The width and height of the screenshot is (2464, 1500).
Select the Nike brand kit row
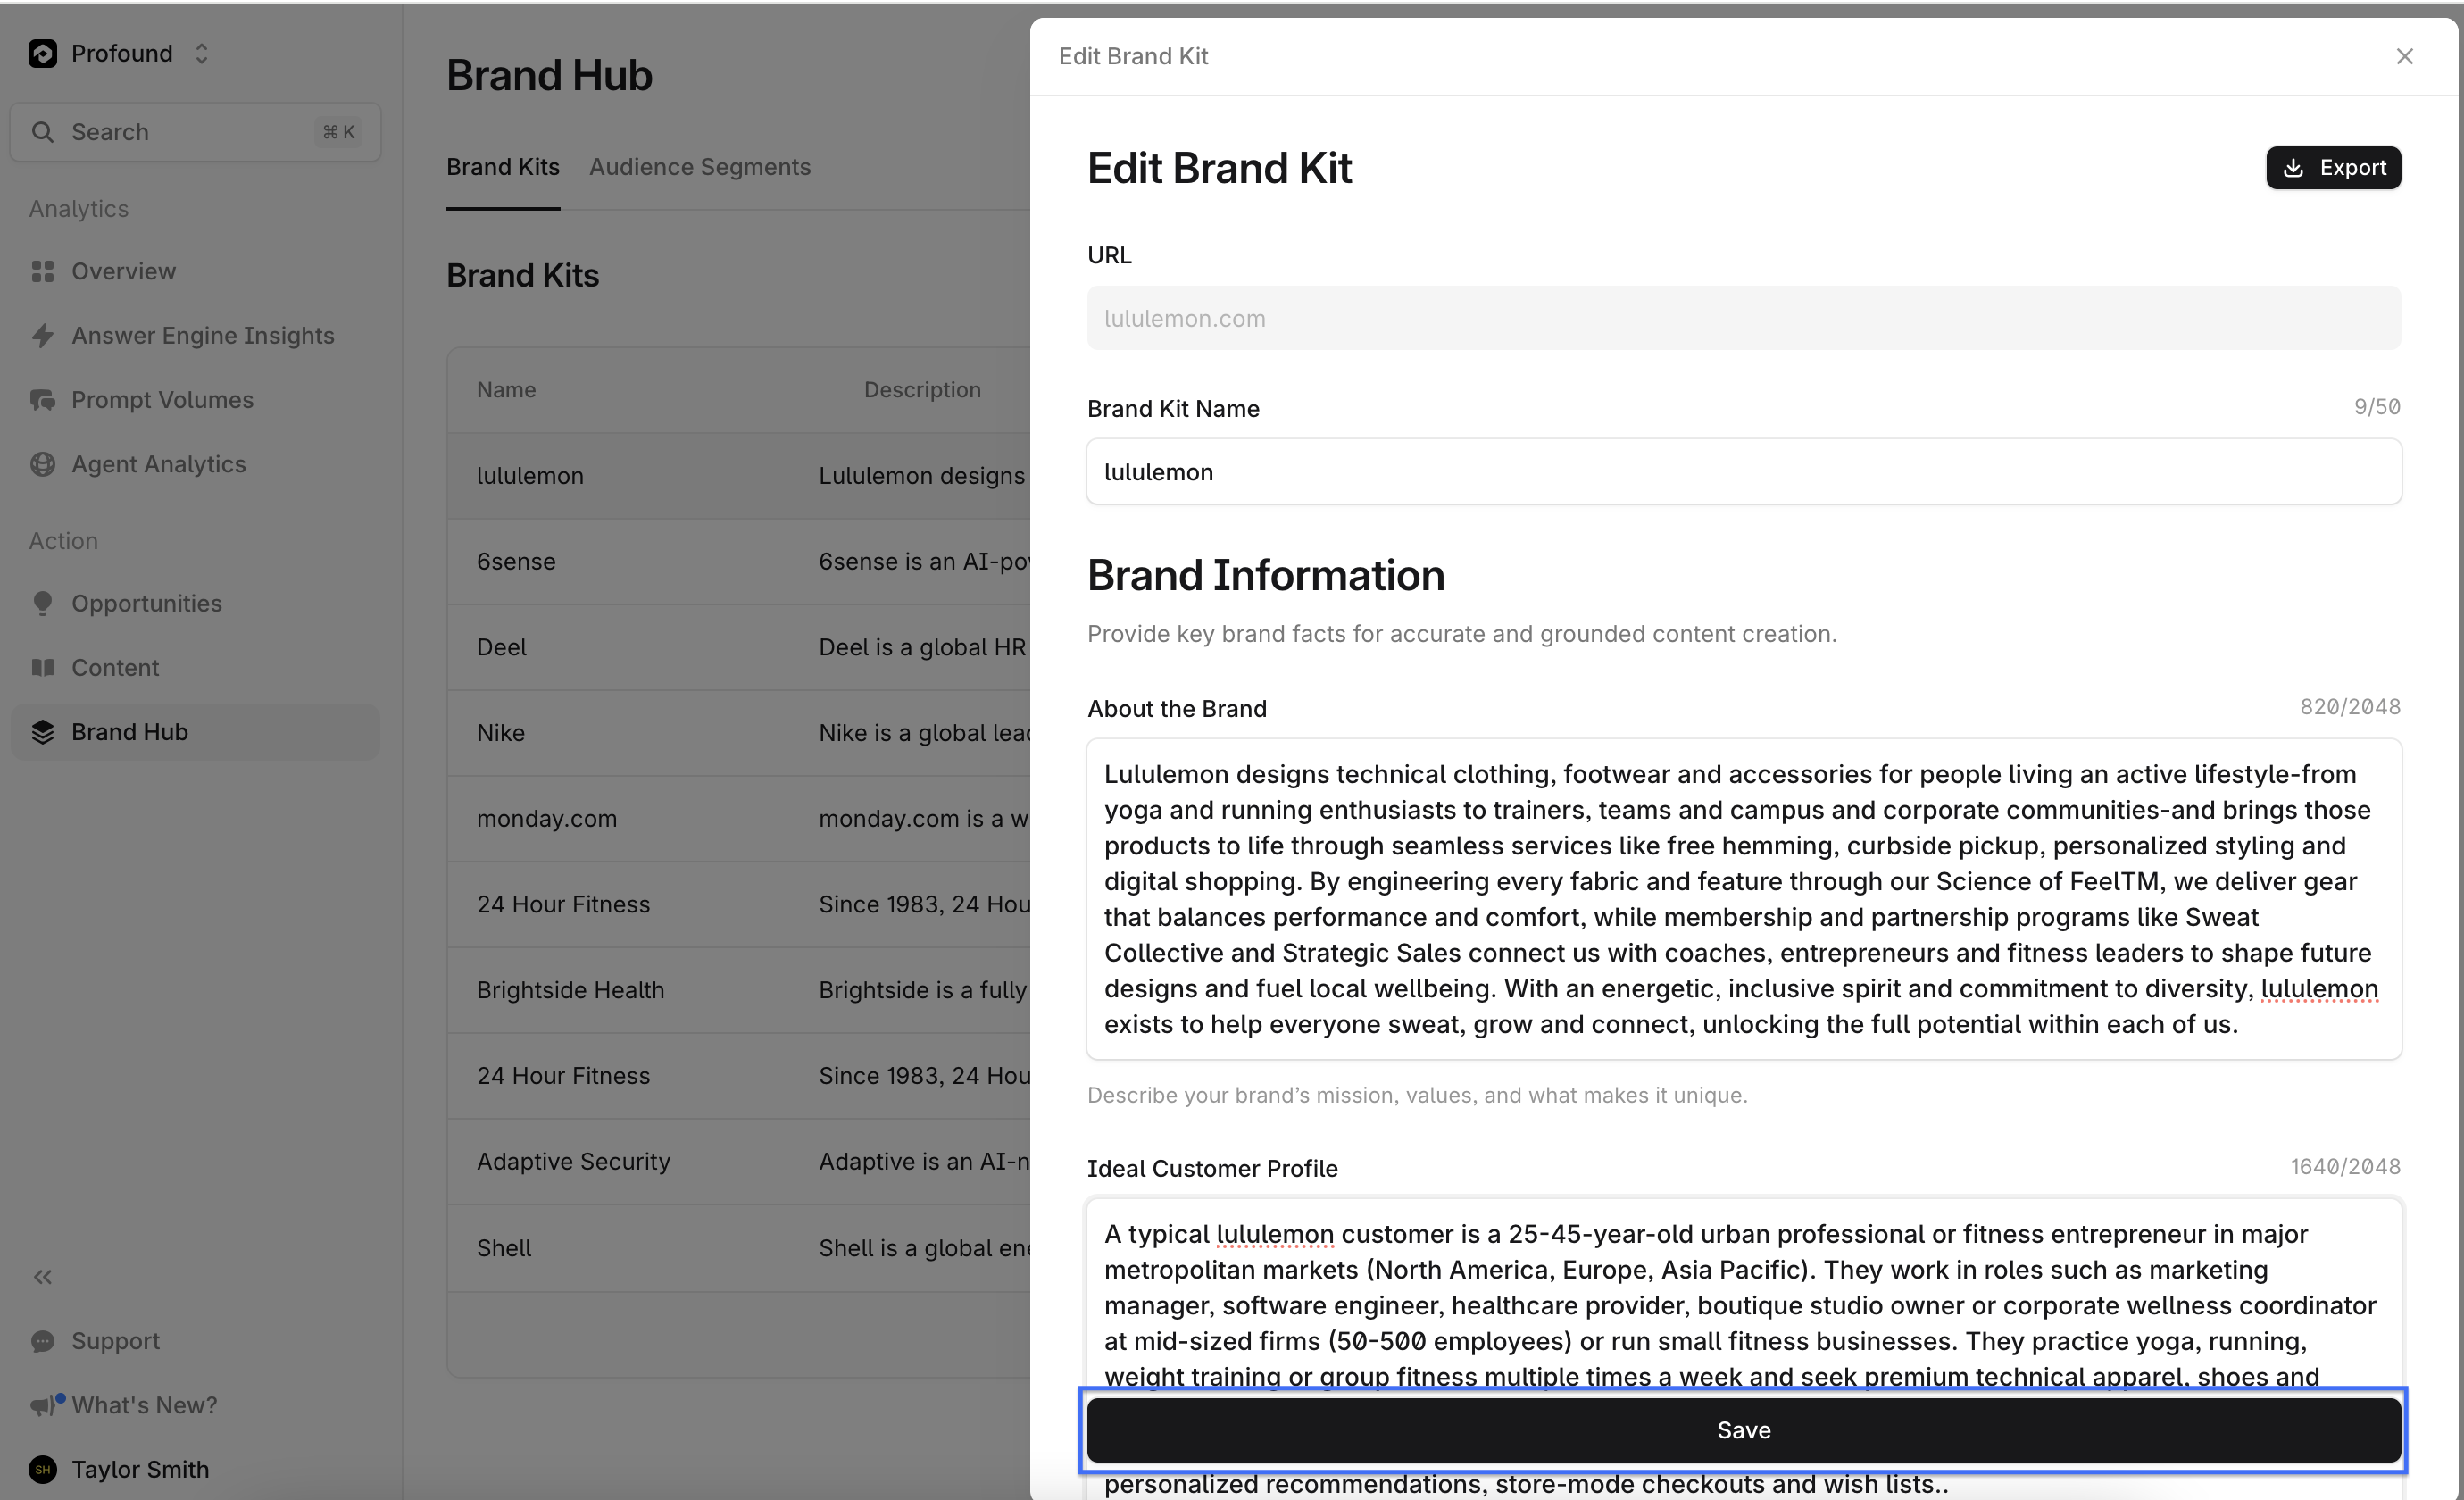coord(739,733)
